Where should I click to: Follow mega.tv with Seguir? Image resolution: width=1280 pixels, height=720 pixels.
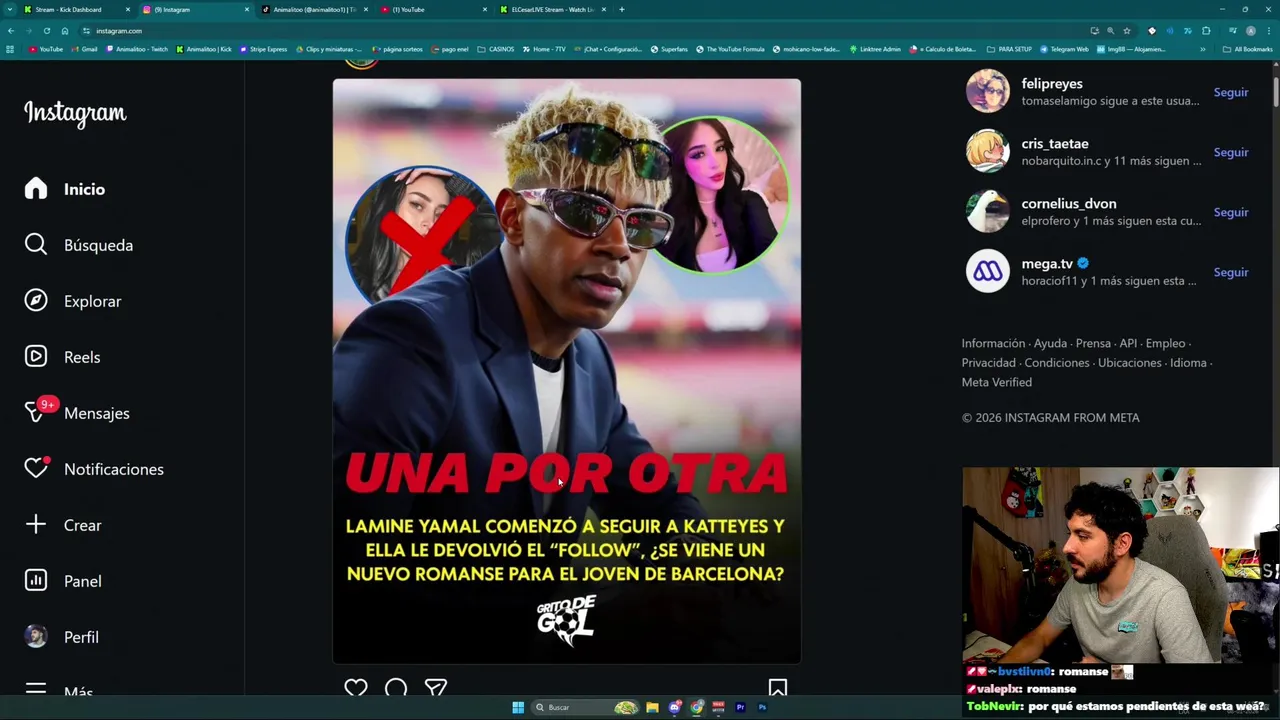[x=1231, y=272]
